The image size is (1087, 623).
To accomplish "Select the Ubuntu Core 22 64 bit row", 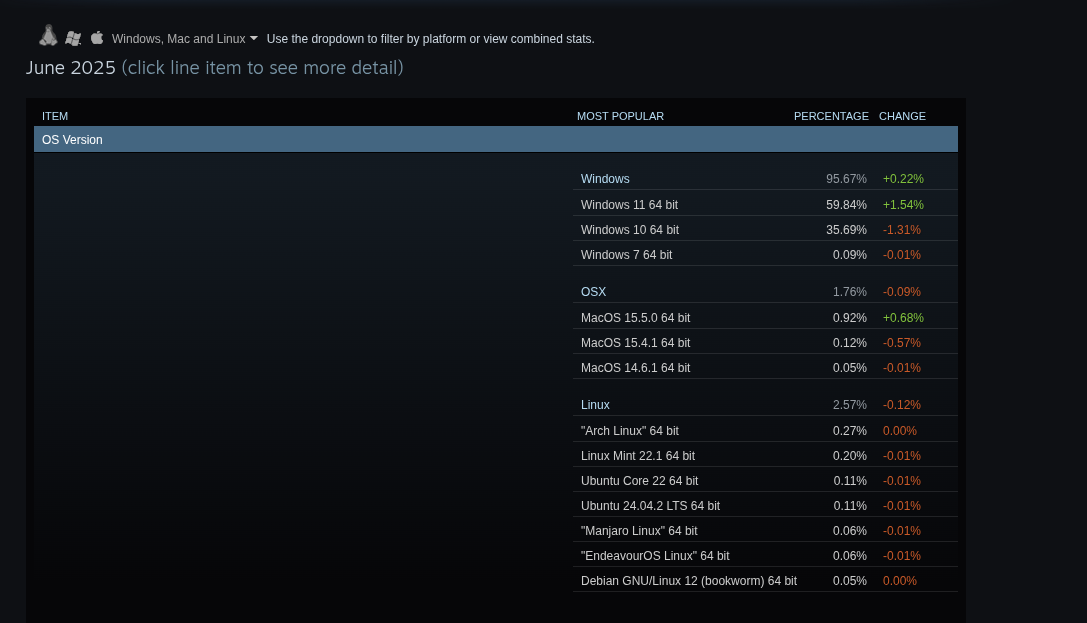I will (765, 480).
